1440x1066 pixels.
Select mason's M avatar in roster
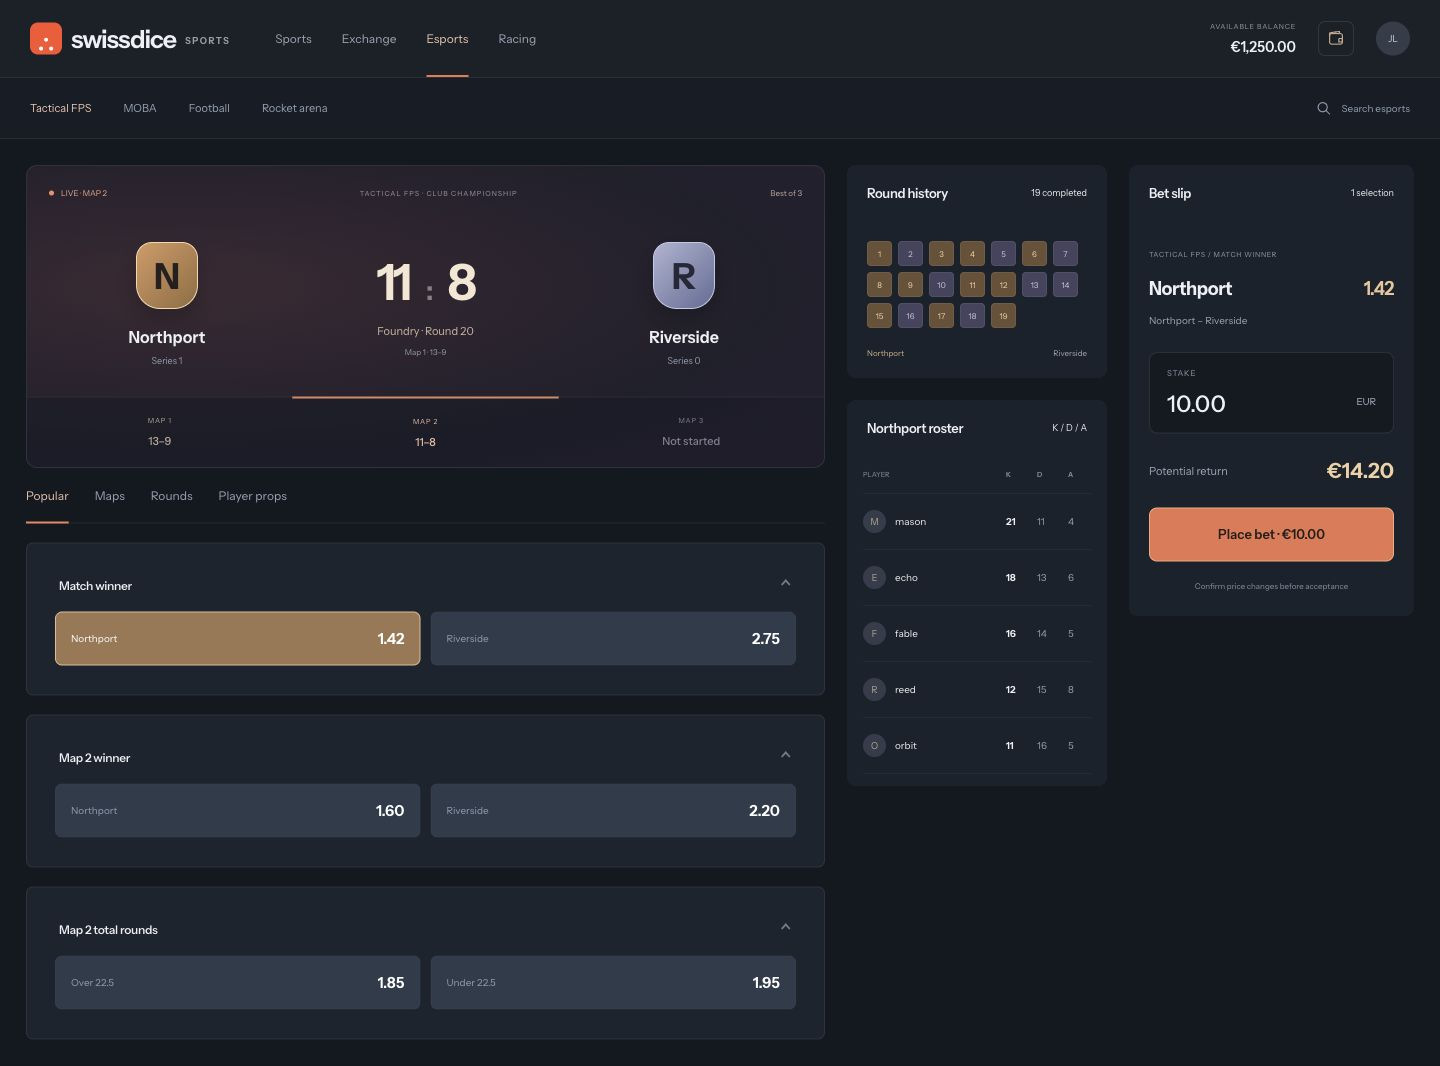(x=874, y=521)
